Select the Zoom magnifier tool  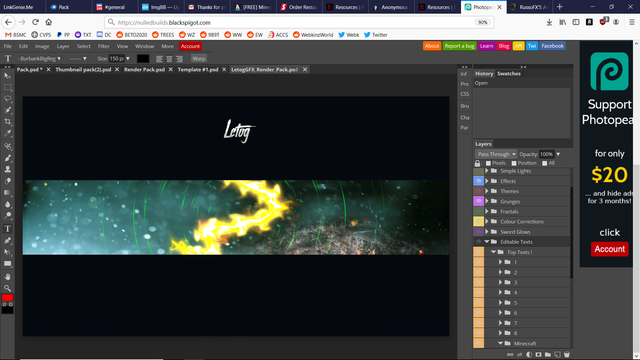7,288
